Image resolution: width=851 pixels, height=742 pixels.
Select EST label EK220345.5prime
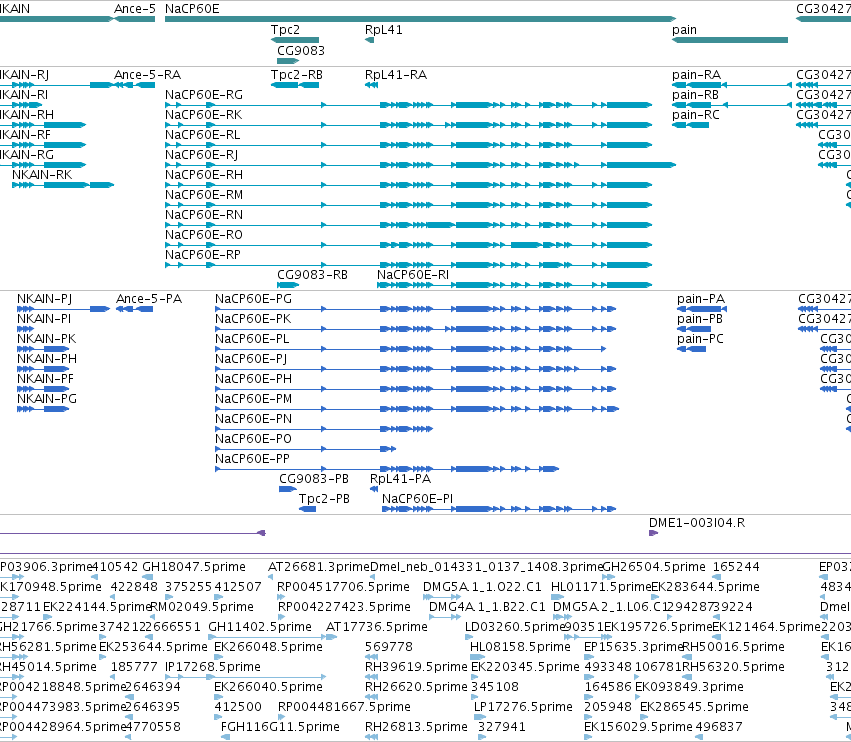[x=525, y=667]
